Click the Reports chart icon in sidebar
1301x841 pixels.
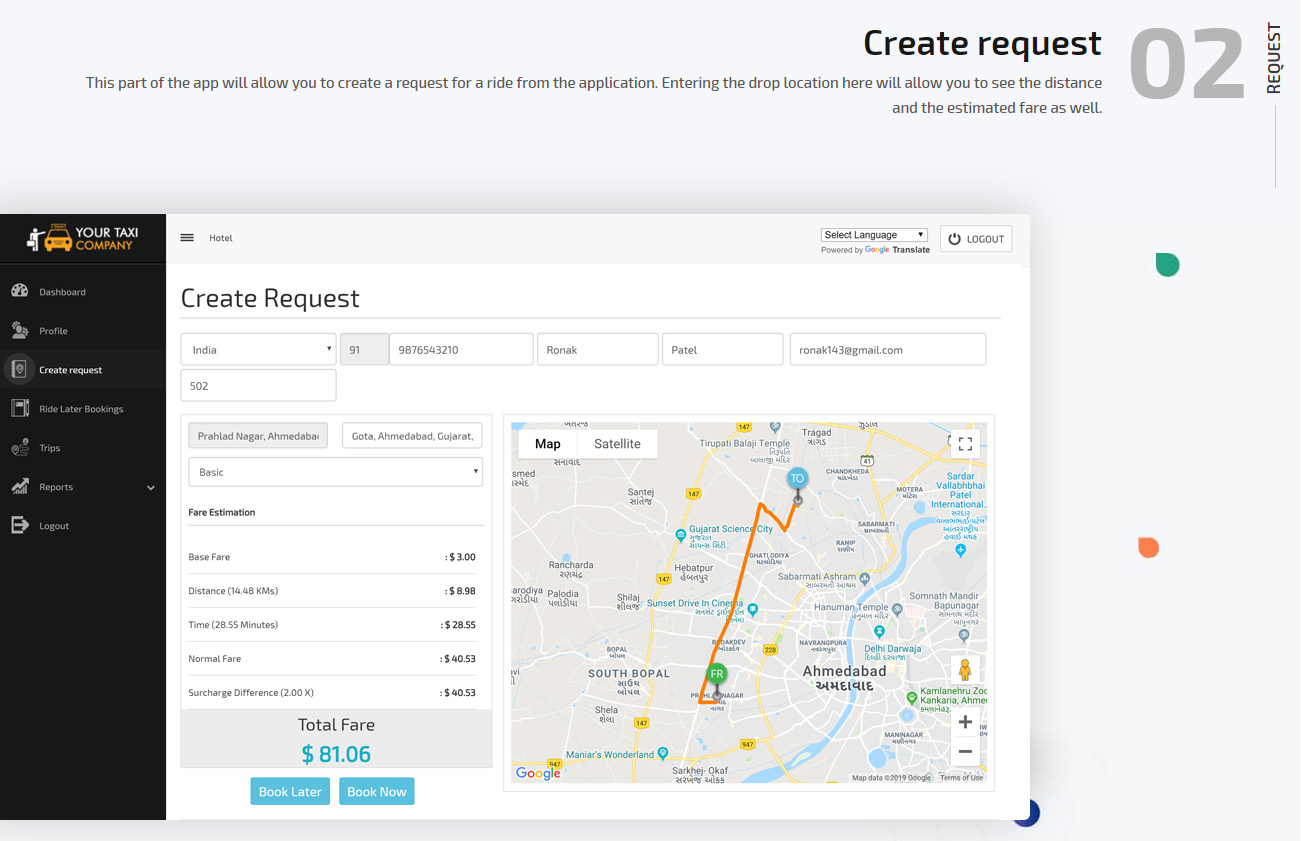tap(19, 487)
